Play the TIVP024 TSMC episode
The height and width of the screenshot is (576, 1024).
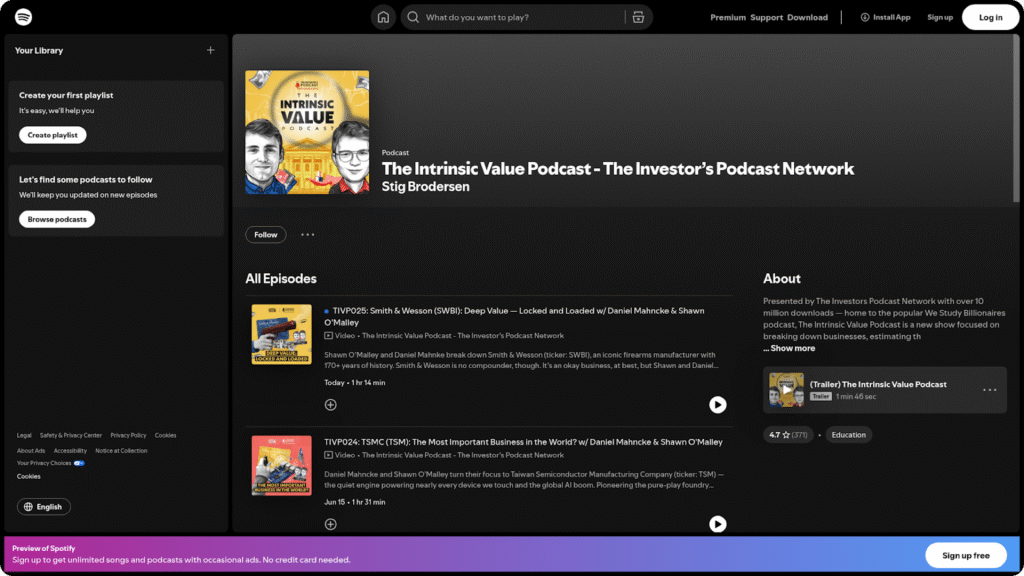(718, 524)
